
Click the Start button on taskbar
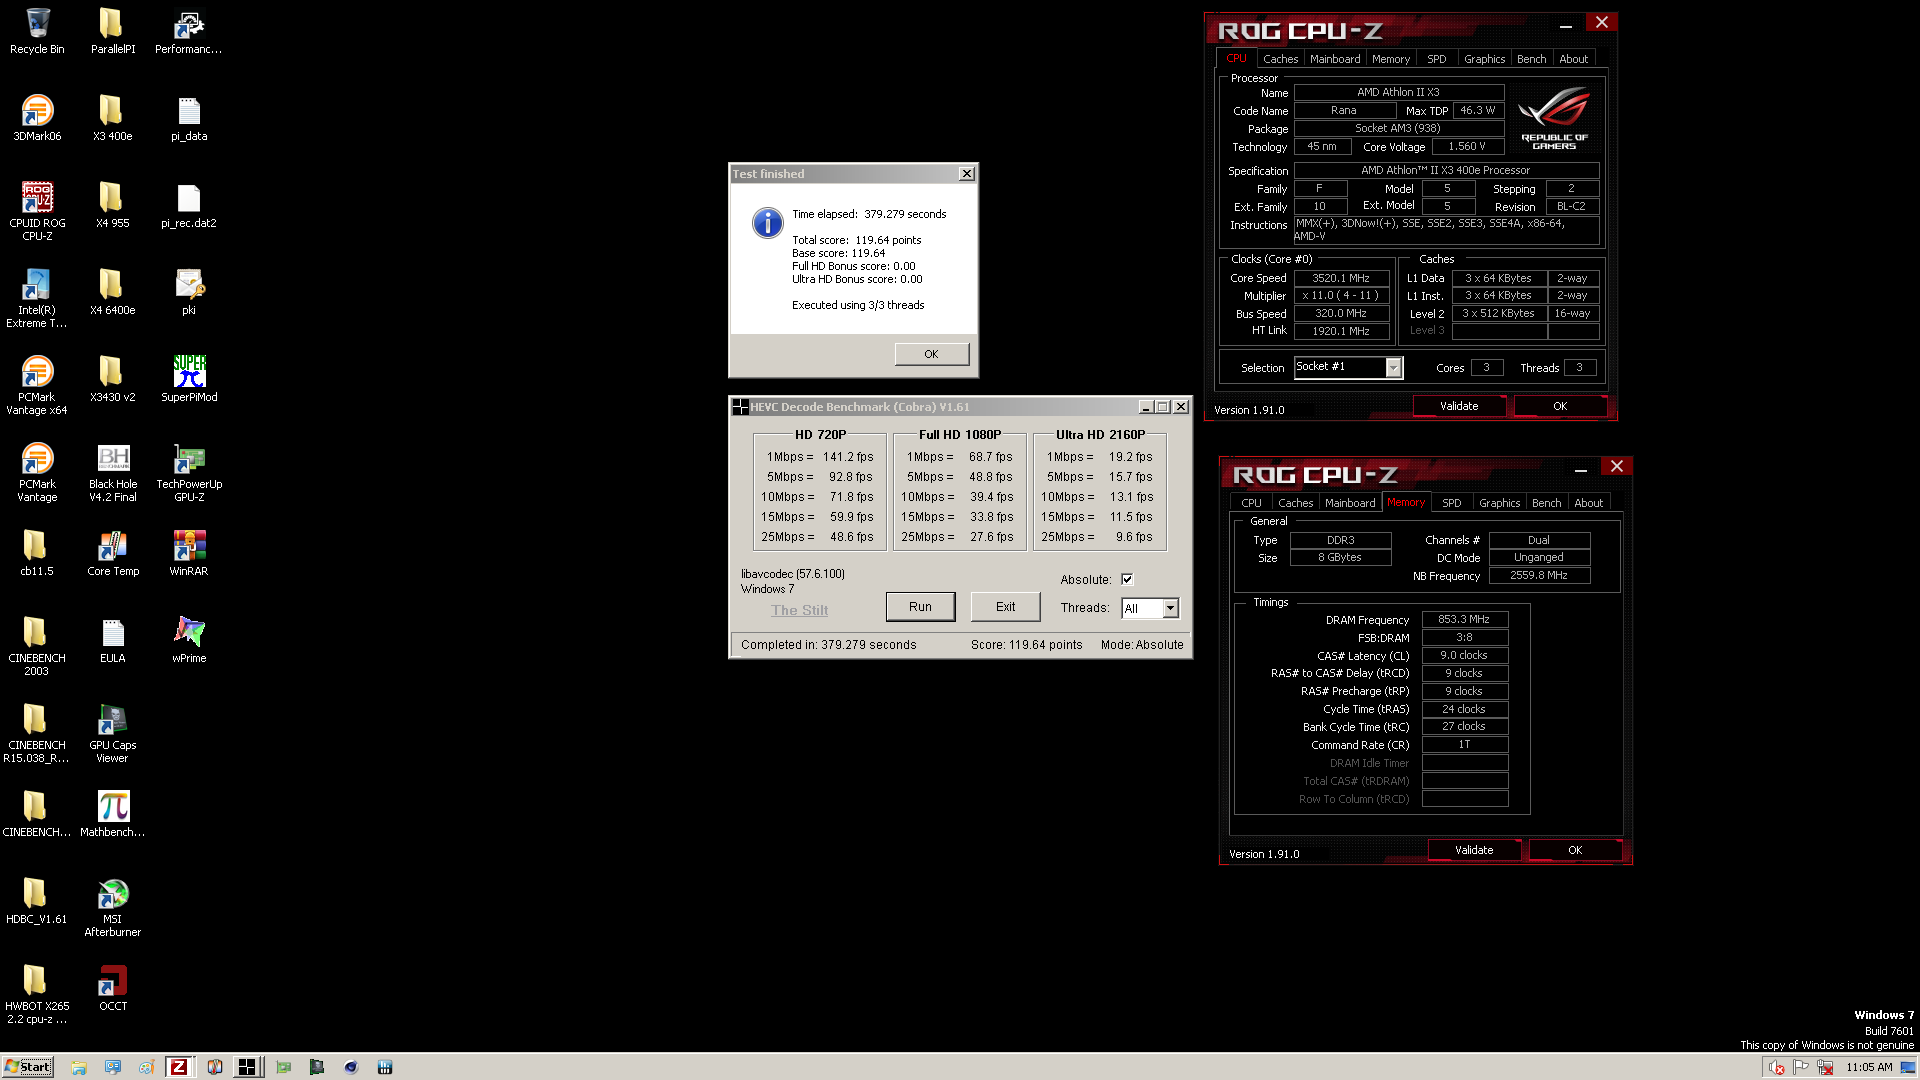(28, 1066)
